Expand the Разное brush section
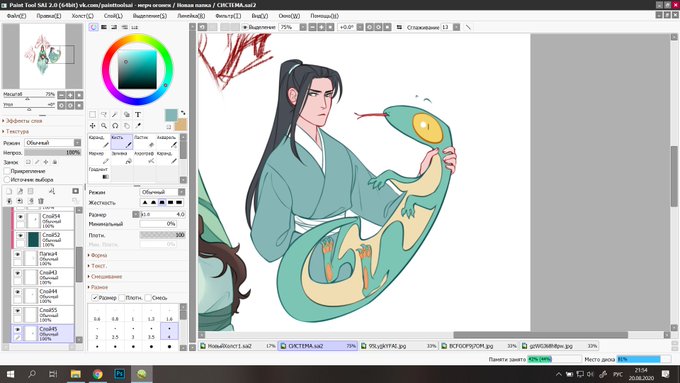 coord(98,287)
